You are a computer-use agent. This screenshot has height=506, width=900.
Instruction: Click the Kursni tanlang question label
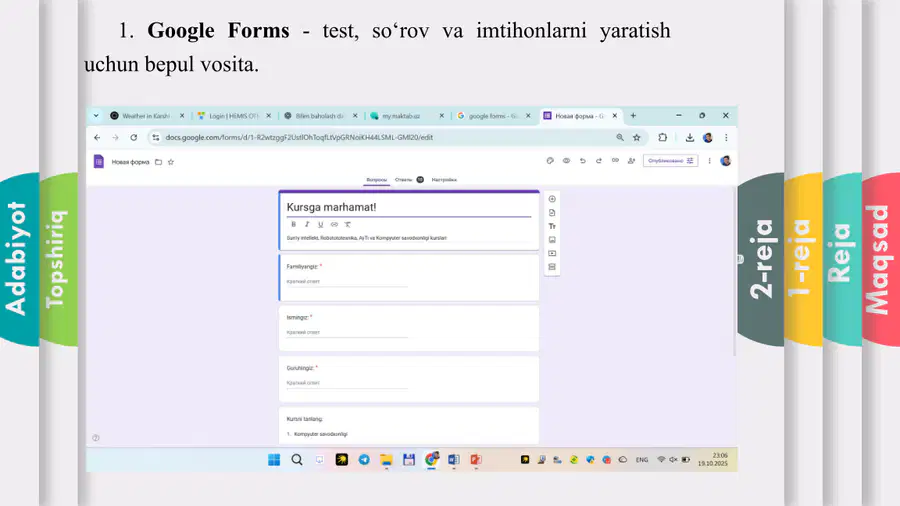point(304,419)
